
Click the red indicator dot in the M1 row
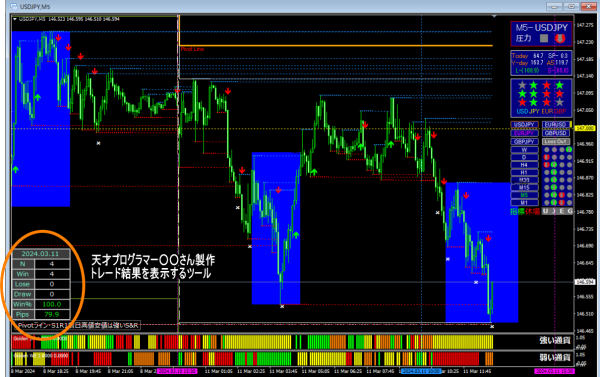pyautogui.click(x=562, y=202)
